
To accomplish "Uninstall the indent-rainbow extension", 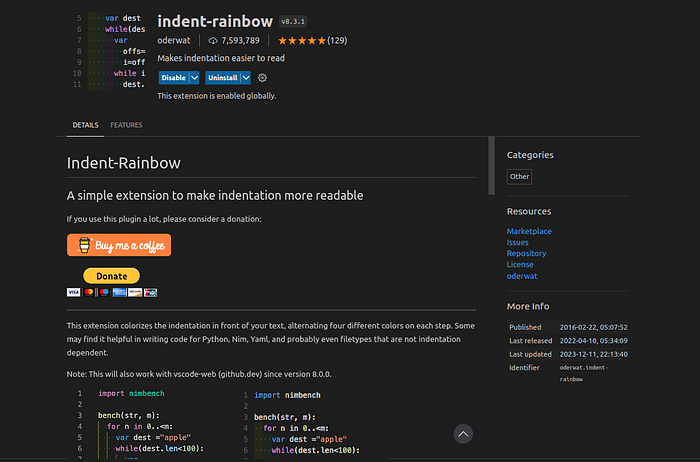I will click(x=223, y=78).
